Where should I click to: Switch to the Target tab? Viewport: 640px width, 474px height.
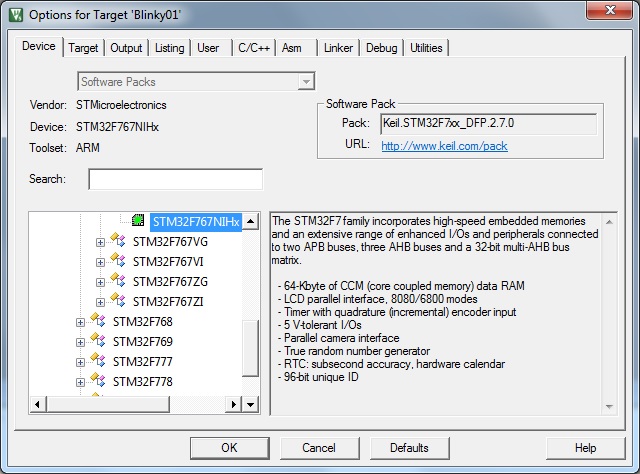83,48
